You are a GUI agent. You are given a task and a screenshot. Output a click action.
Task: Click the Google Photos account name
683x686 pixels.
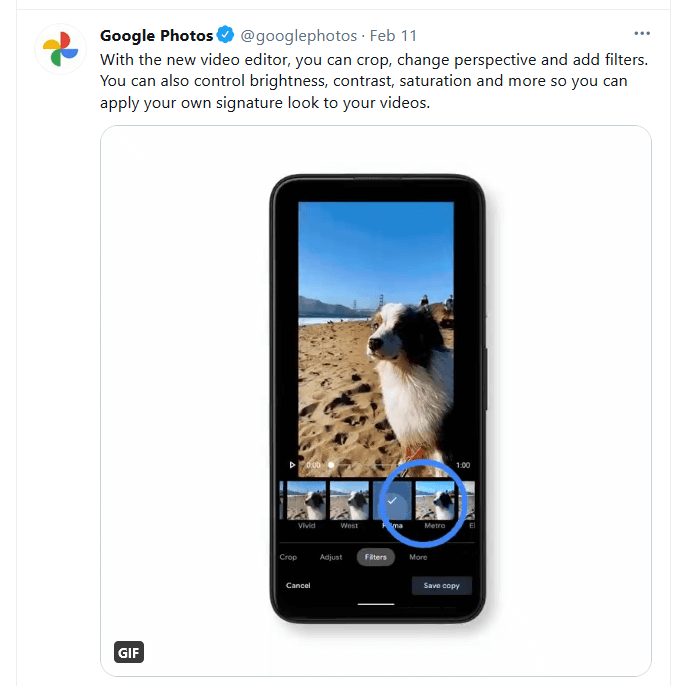coord(156,35)
